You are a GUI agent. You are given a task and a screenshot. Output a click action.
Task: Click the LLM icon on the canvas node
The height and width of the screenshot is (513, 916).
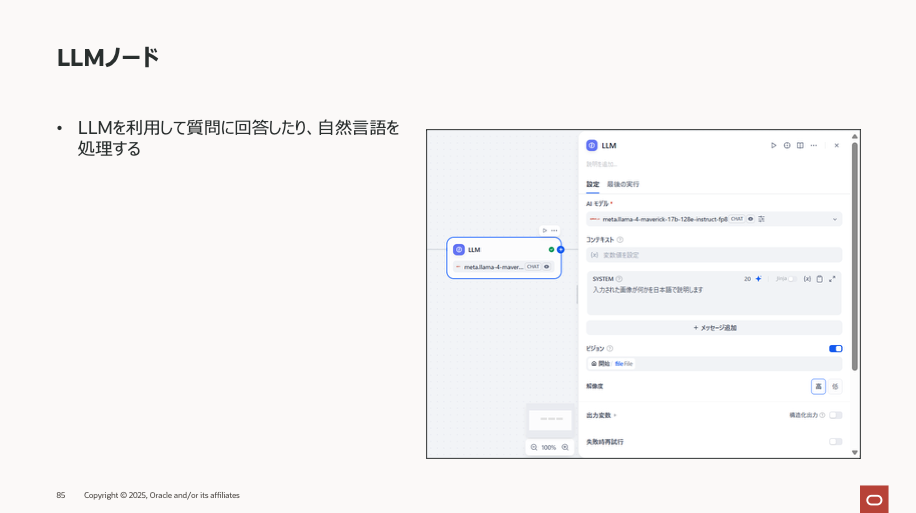coord(459,249)
